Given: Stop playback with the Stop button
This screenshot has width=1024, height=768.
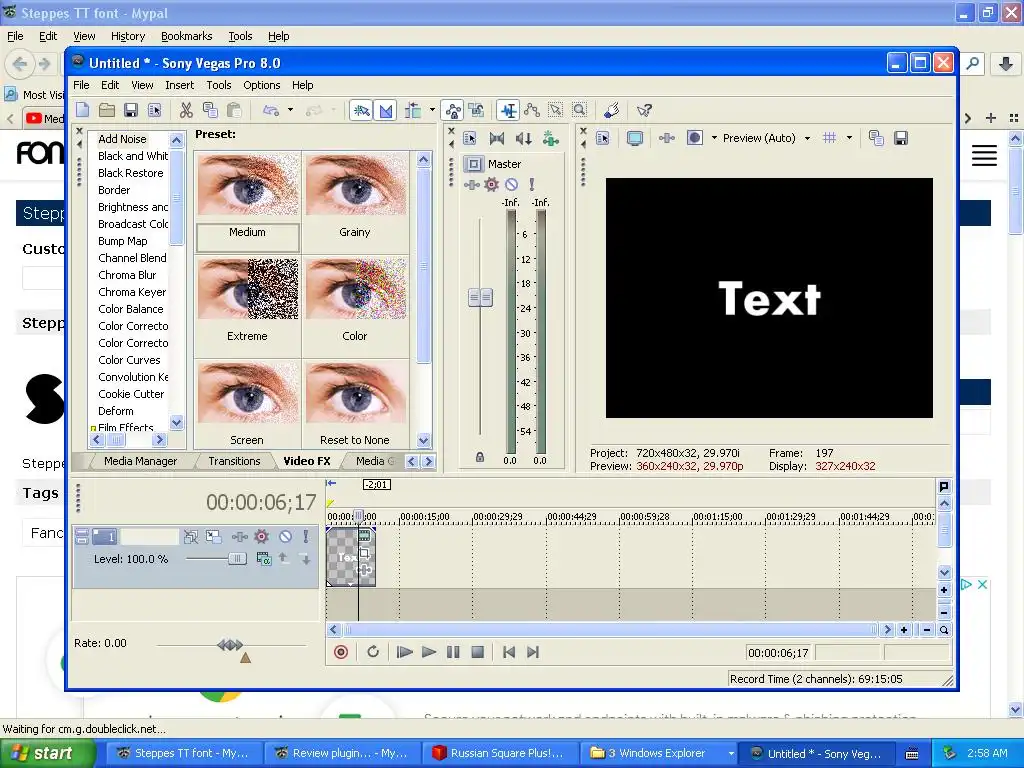Looking at the screenshot, I should pyautogui.click(x=477, y=652).
